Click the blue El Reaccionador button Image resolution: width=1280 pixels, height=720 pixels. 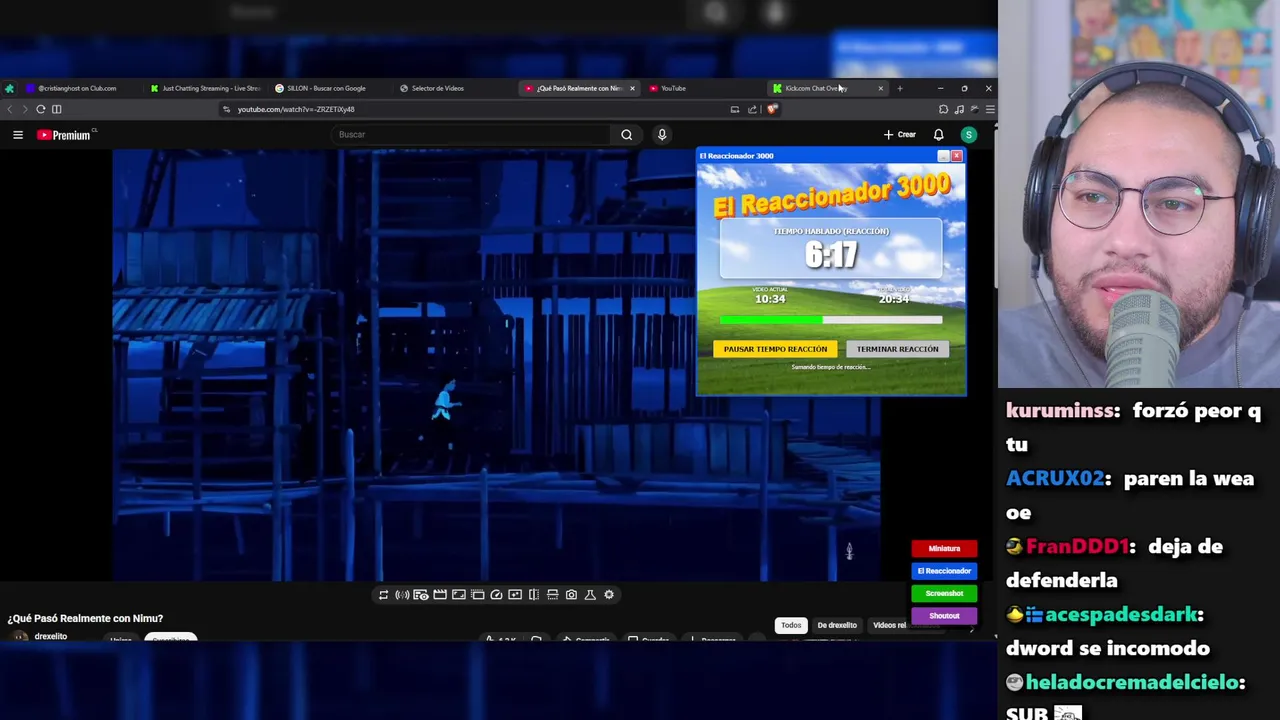[x=944, y=571]
